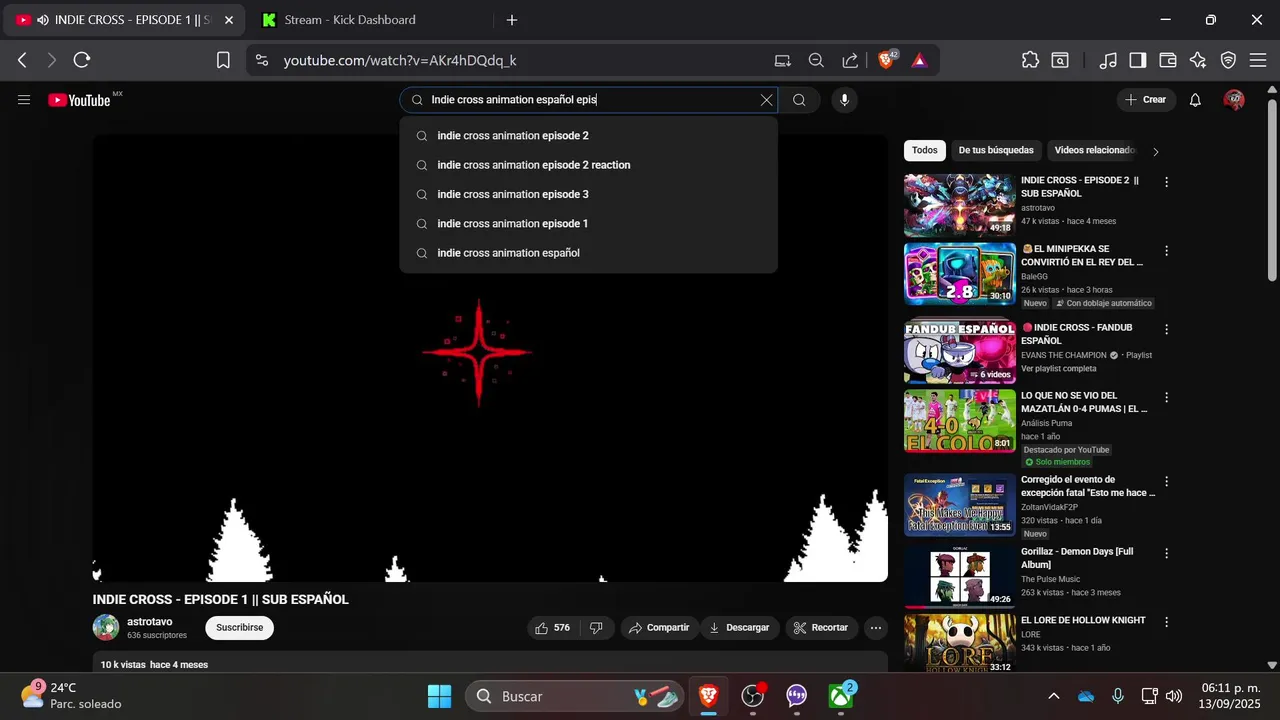1280x720 pixels.
Task: Open Leo AI sparkle icon
Action: point(1198,60)
